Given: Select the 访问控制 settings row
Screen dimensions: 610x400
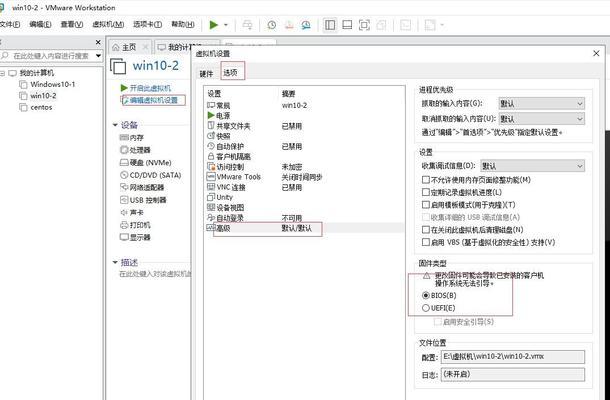Looking at the screenshot, I should (x=304, y=167).
